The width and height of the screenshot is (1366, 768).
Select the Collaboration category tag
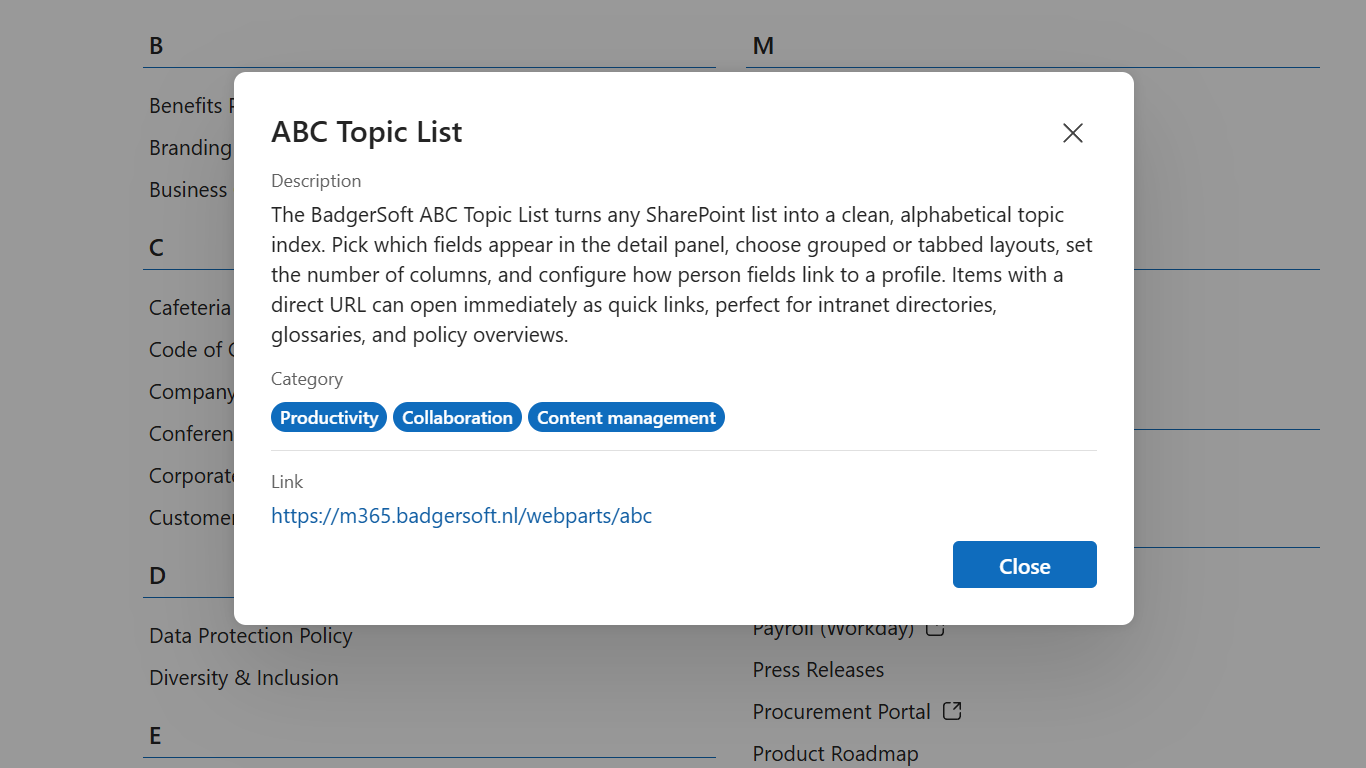point(457,417)
